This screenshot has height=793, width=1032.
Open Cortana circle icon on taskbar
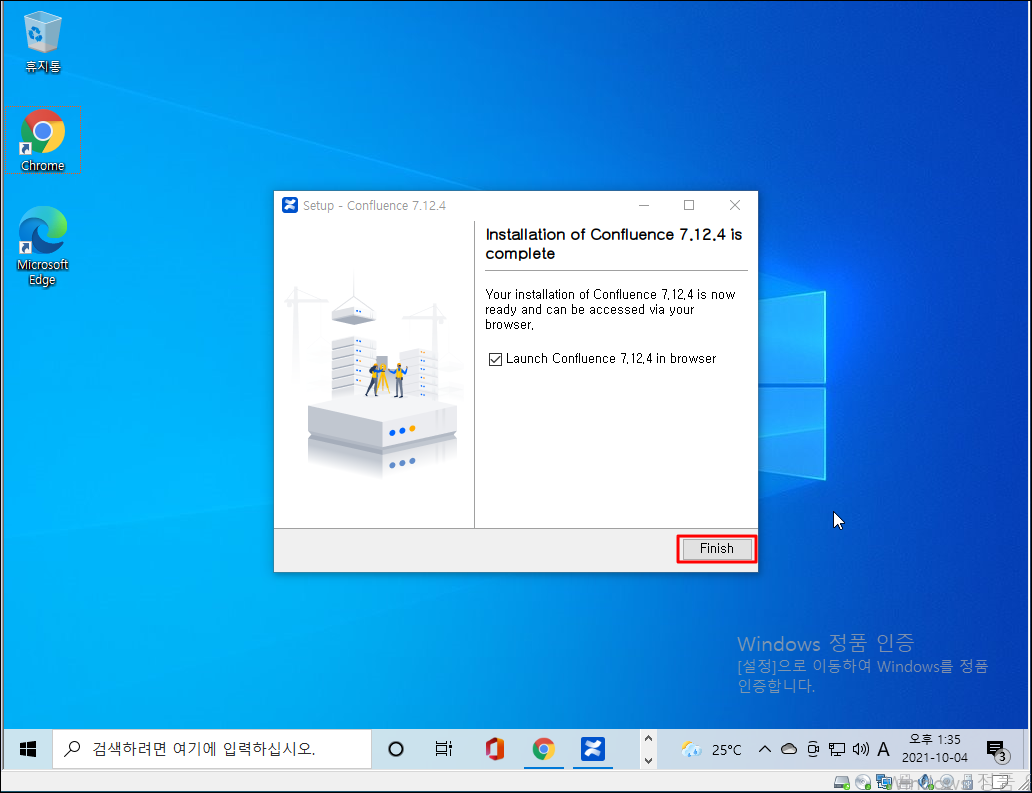396,749
